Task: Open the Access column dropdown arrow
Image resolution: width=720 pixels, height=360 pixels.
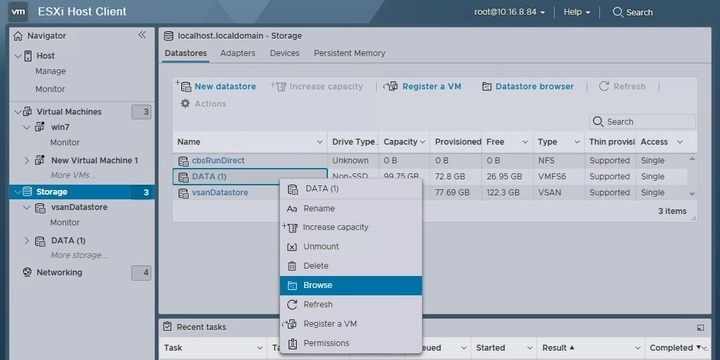Action: pos(680,142)
